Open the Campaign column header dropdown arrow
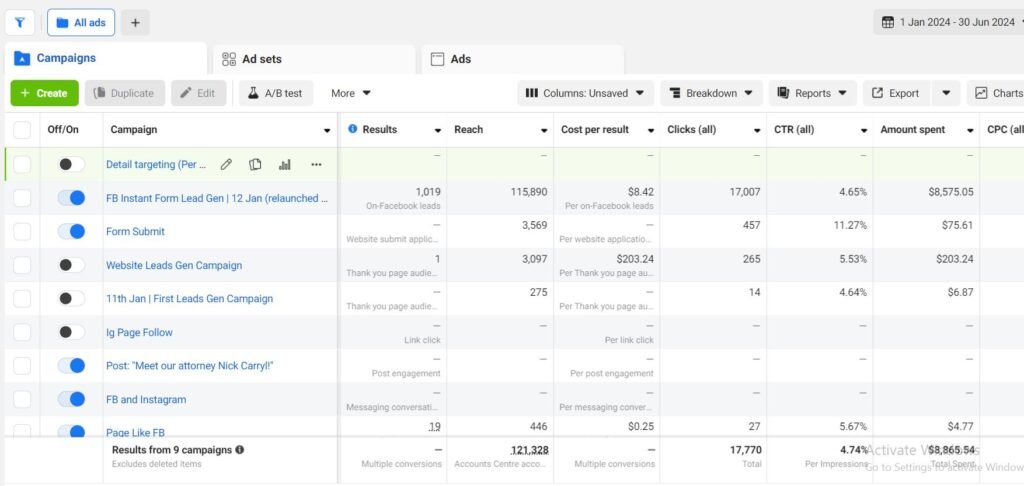This screenshot has height=486, width=1024. point(327,131)
